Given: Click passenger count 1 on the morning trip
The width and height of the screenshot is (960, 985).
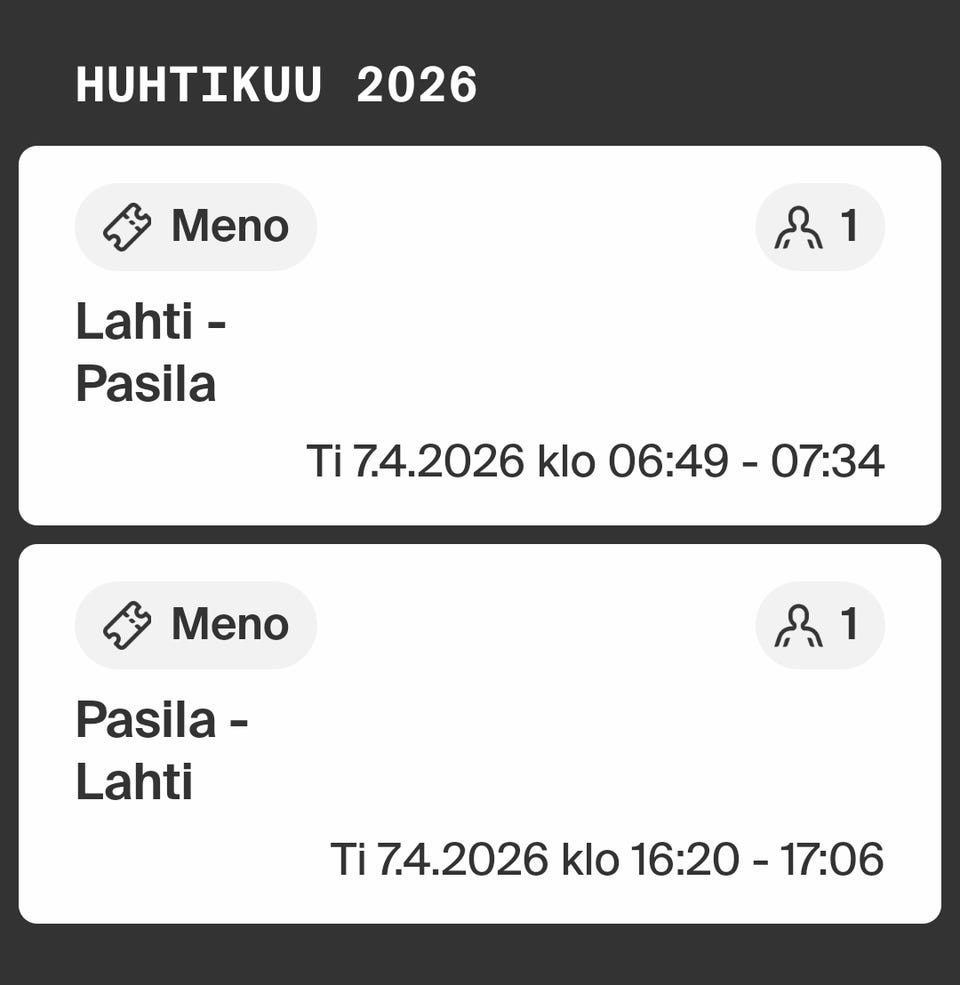Looking at the screenshot, I should (x=849, y=227).
